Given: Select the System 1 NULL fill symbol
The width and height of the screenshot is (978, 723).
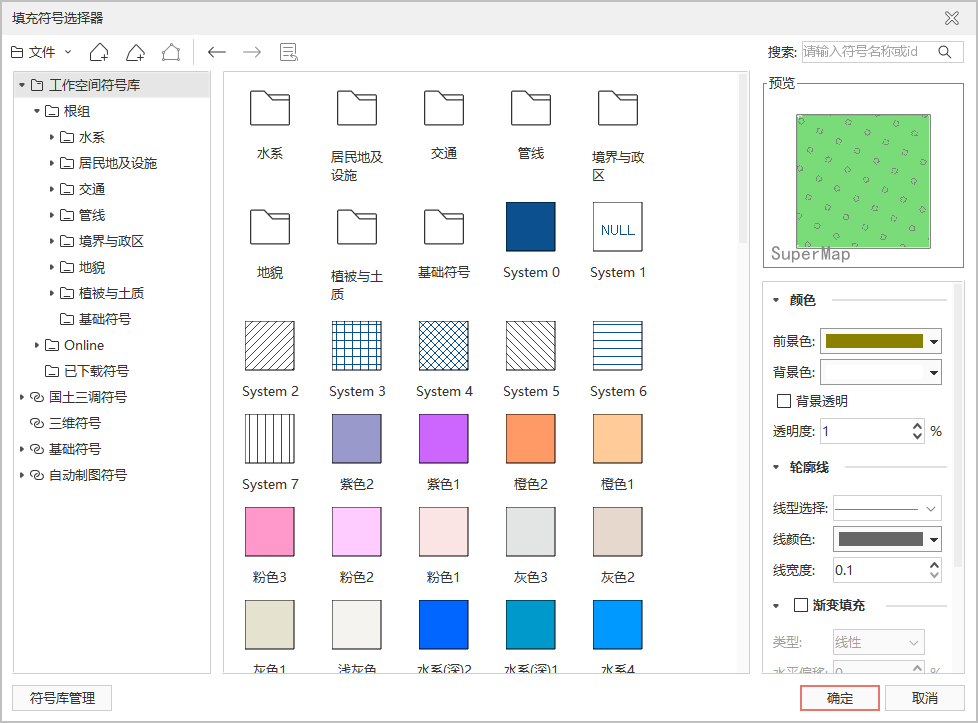Looking at the screenshot, I should click(618, 228).
